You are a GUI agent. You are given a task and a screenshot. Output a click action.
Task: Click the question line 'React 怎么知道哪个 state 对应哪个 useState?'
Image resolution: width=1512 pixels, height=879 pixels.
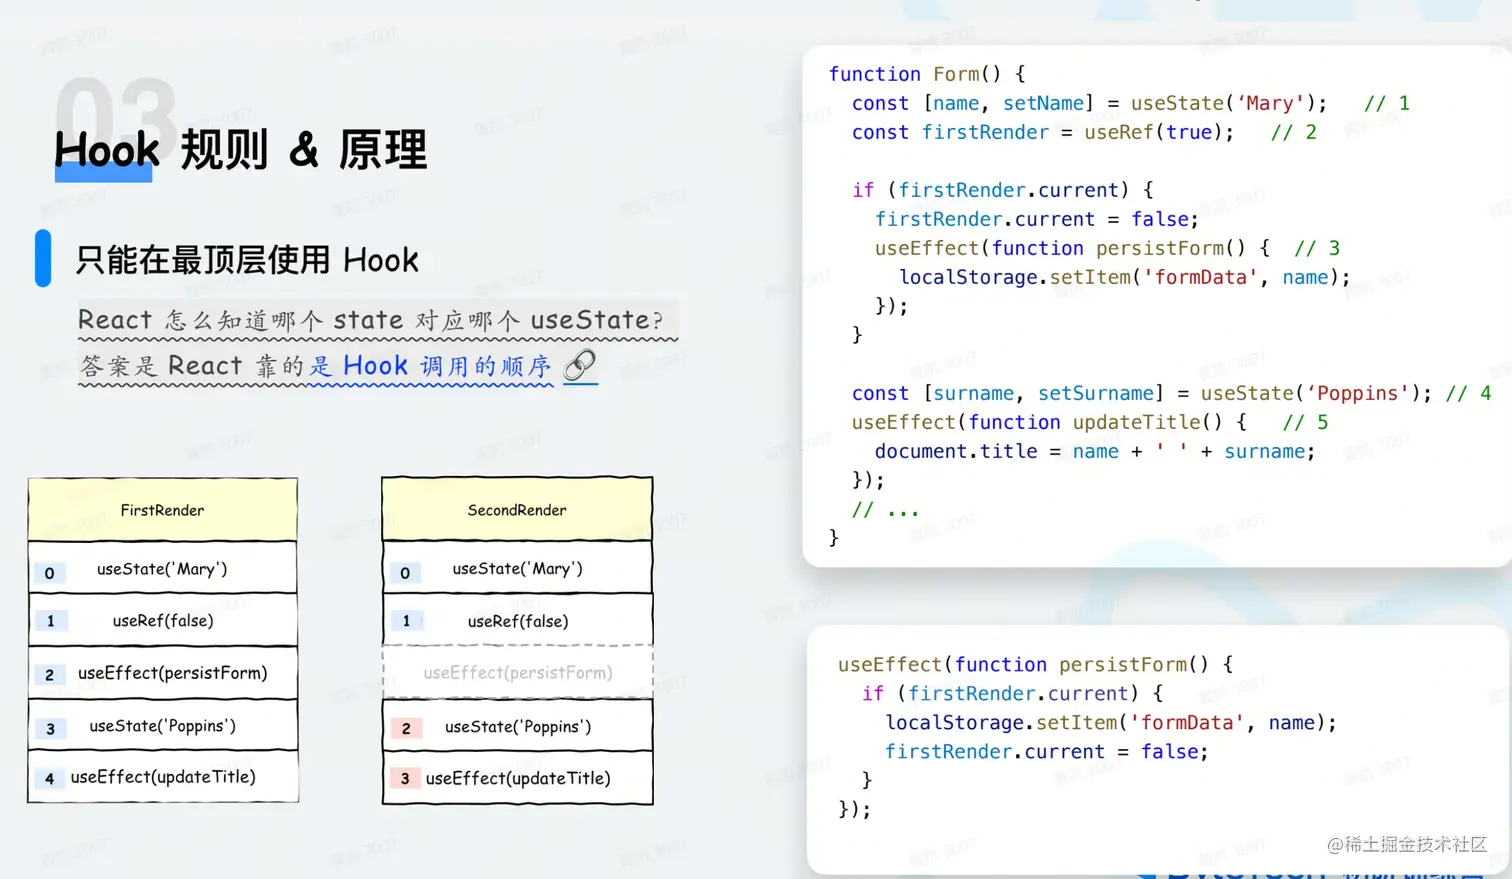click(370, 320)
